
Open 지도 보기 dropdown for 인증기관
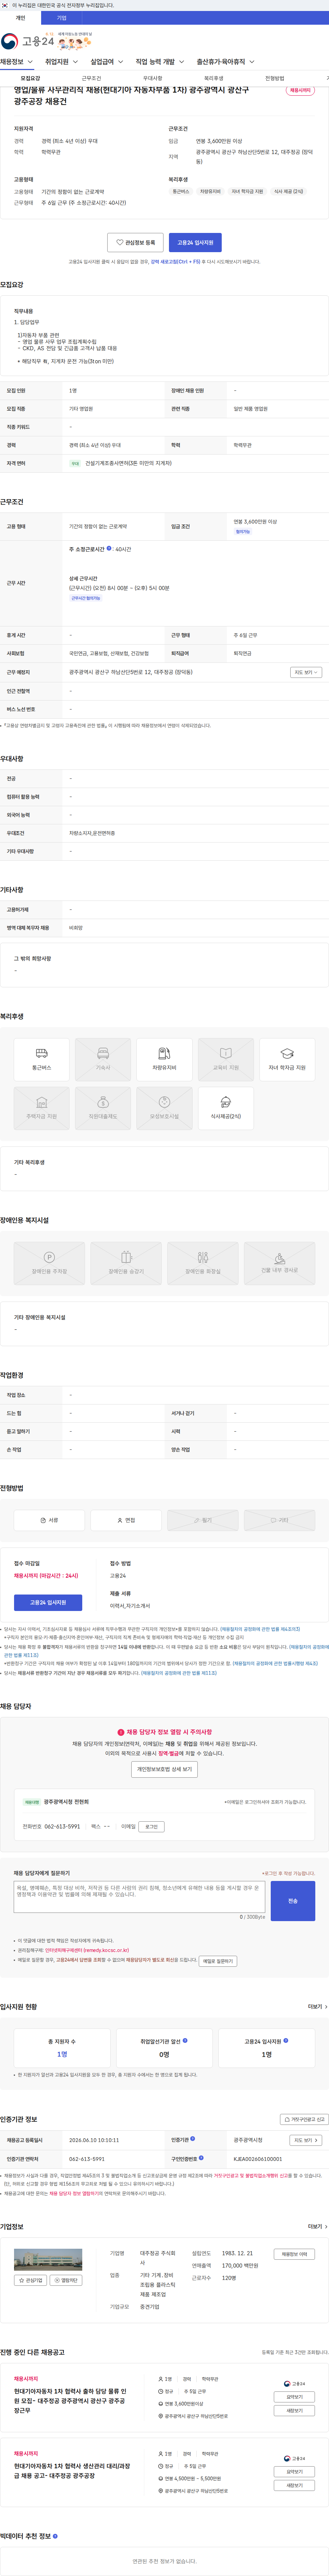point(306,2140)
